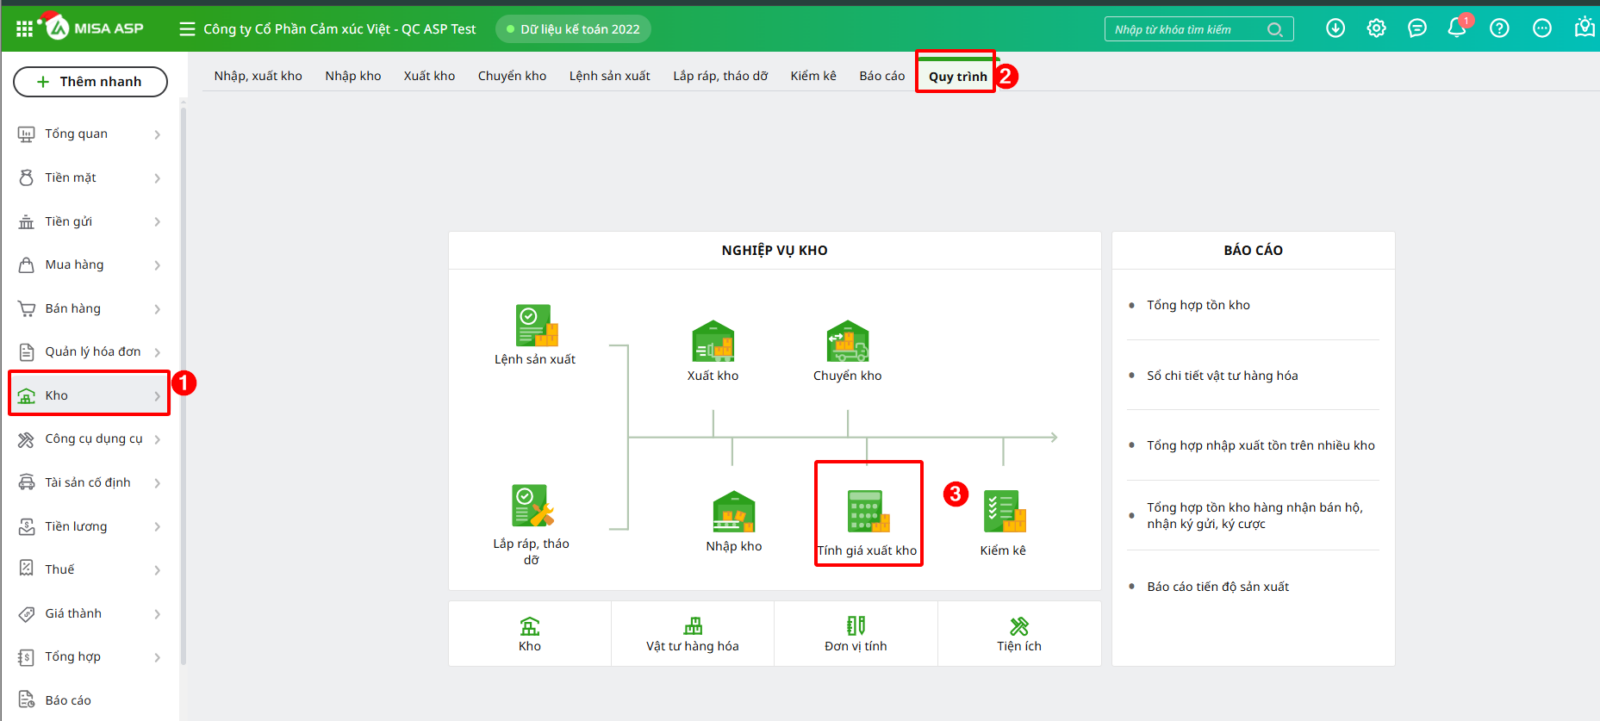Open the Tổng hợp tồn kho report link
The height and width of the screenshot is (721, 1600).
pos(1198,305)
